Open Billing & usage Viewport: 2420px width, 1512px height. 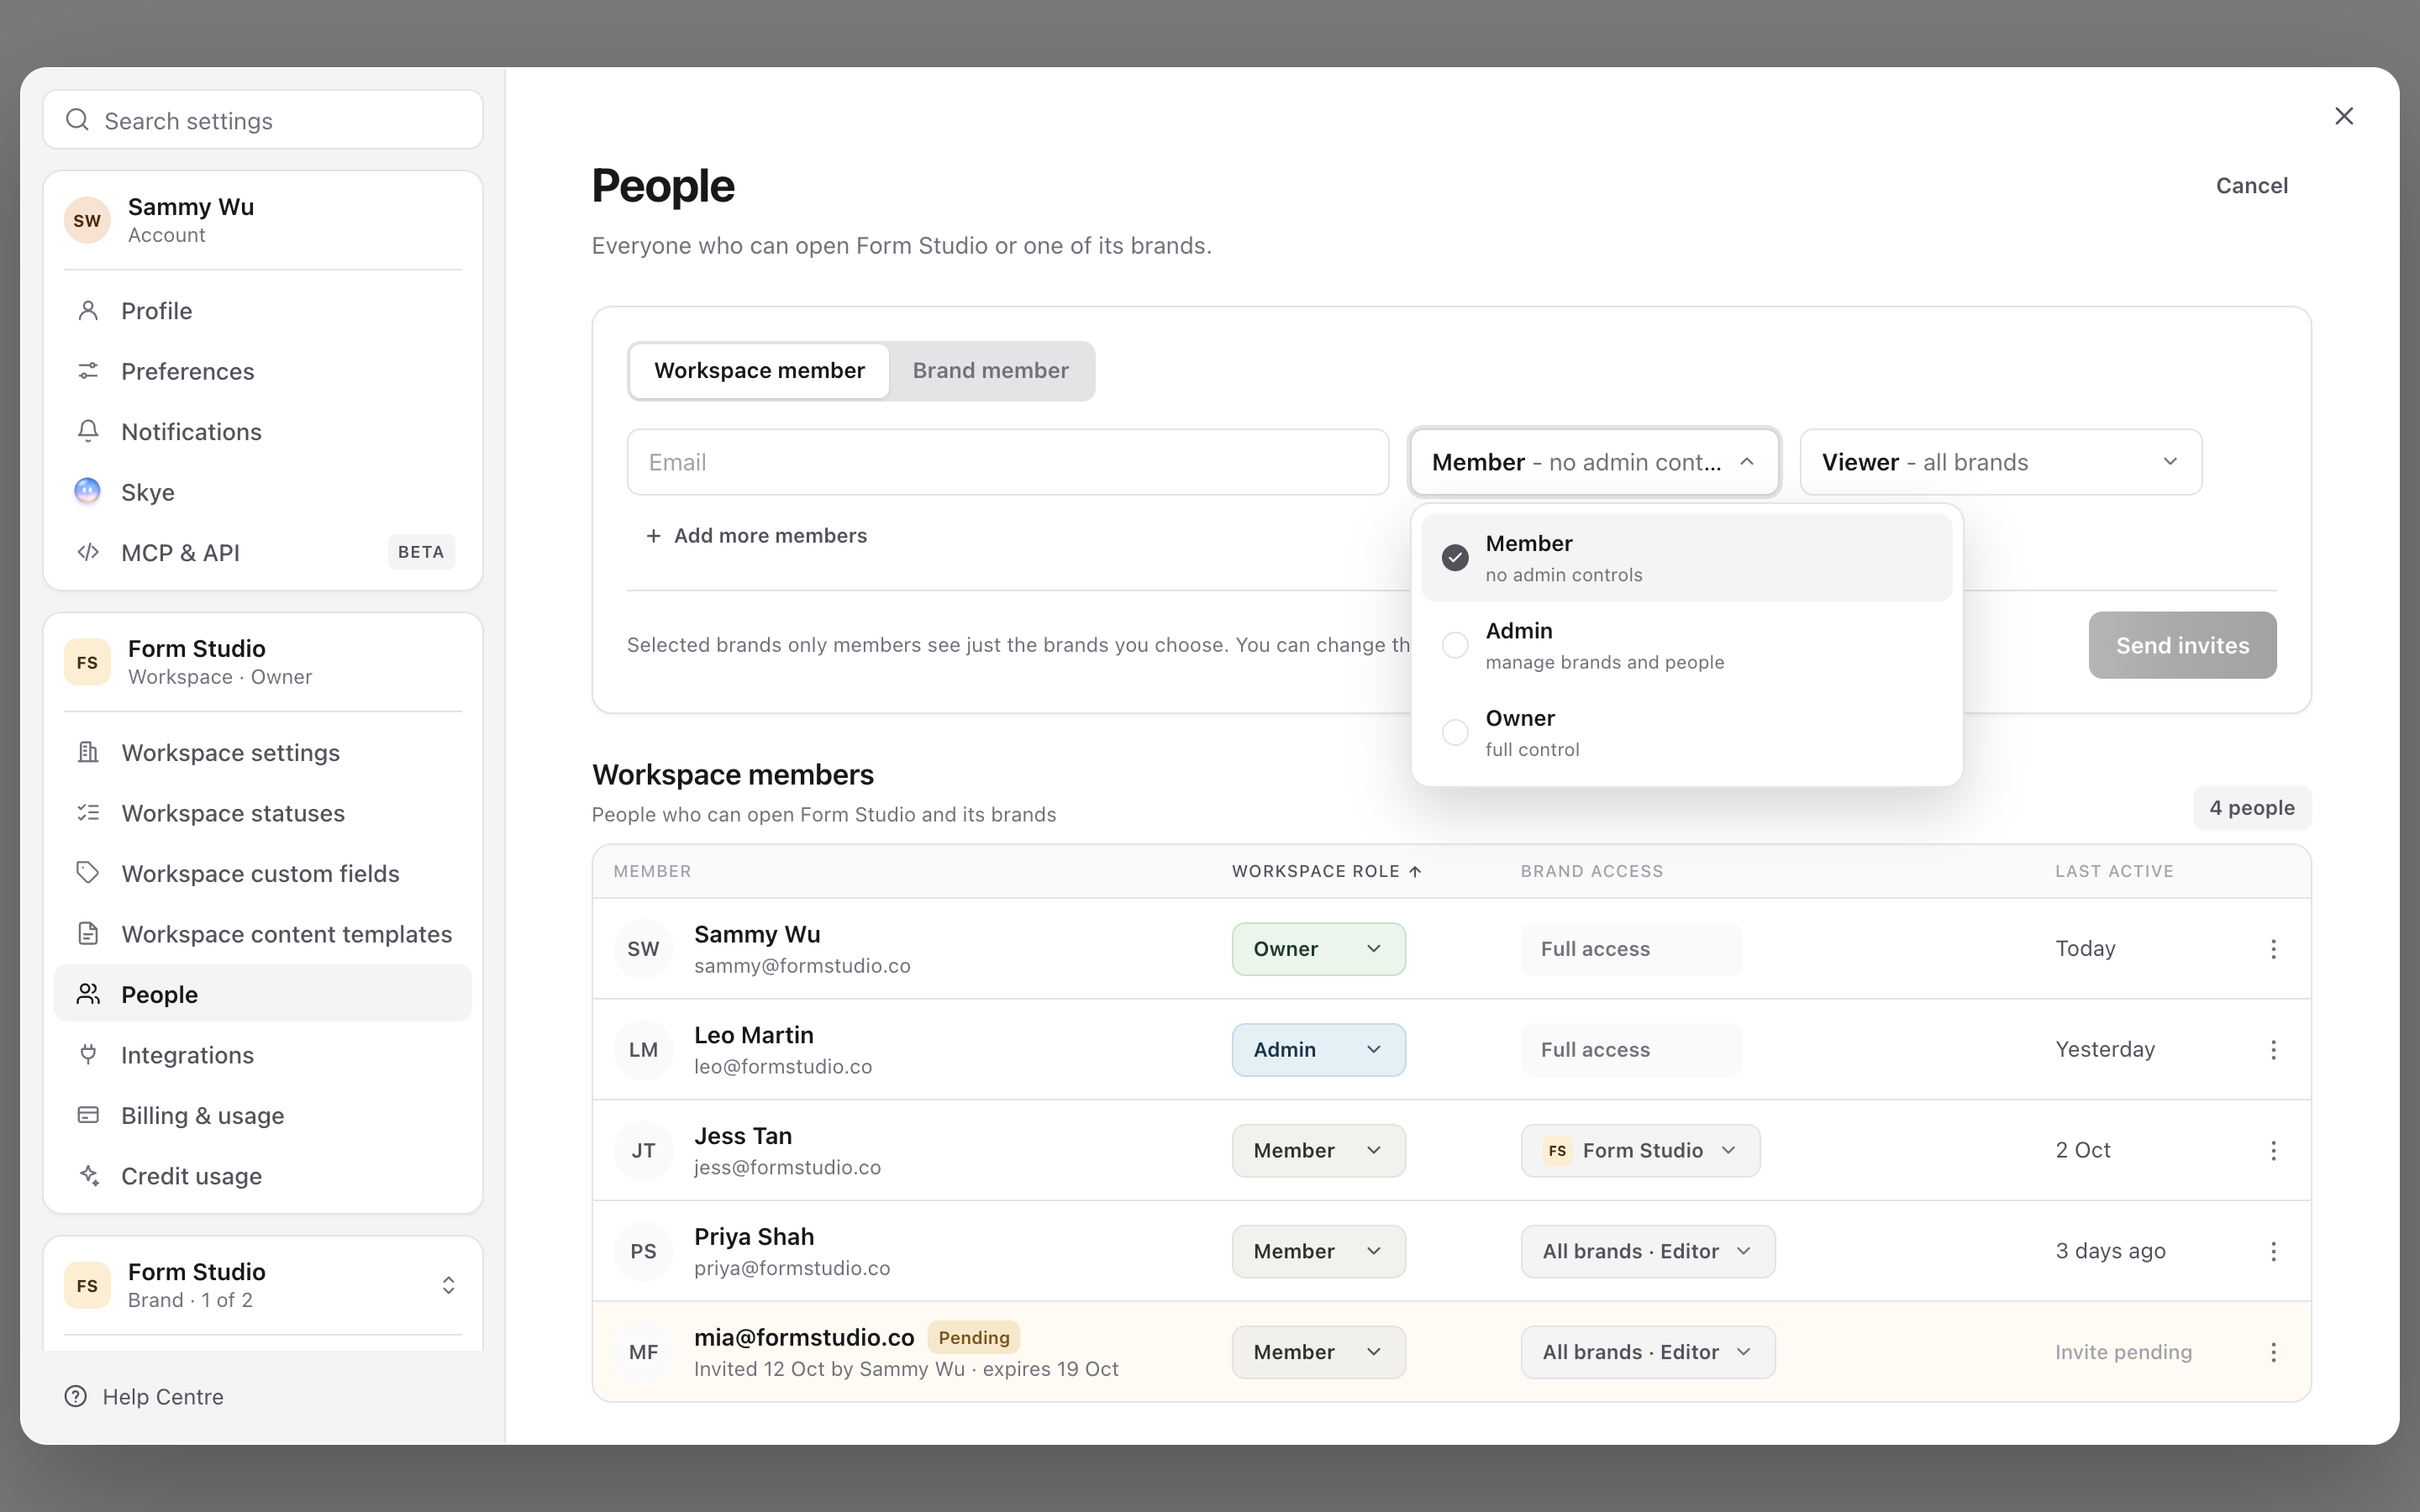(262, 1116)
